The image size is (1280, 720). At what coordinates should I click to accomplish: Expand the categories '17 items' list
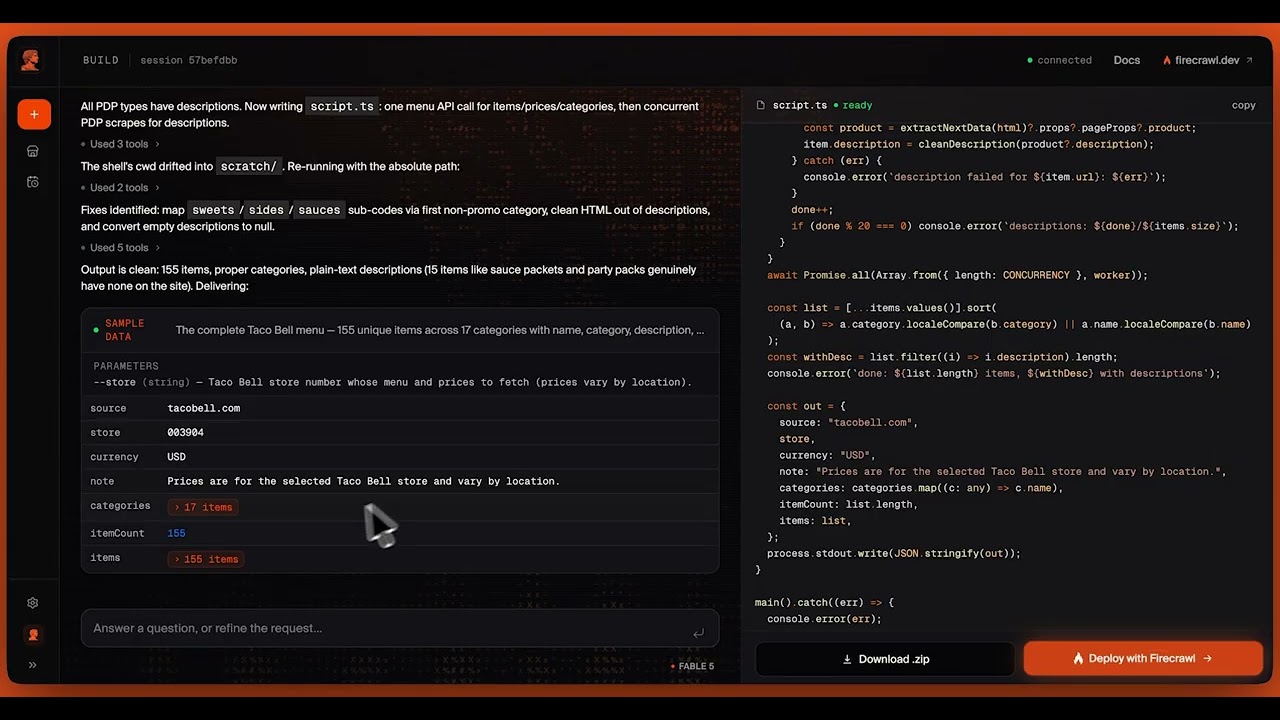point(204,507)
